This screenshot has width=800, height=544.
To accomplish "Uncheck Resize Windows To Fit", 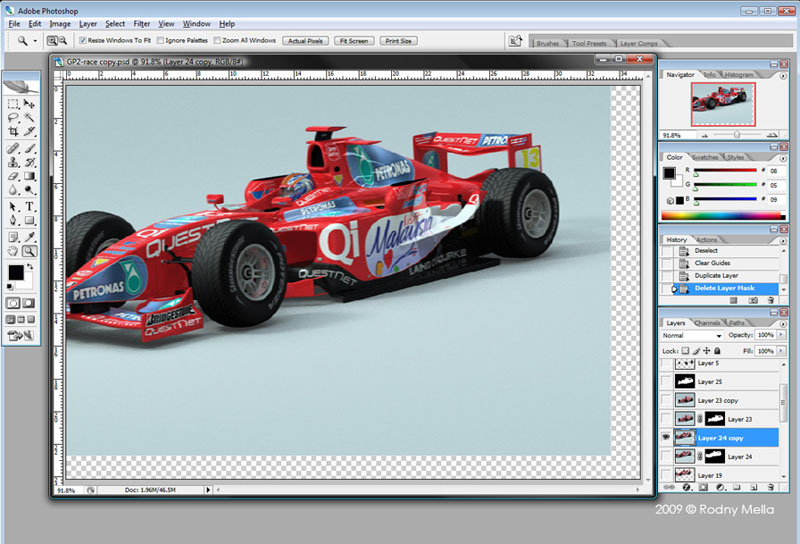I will coord(82,41).
